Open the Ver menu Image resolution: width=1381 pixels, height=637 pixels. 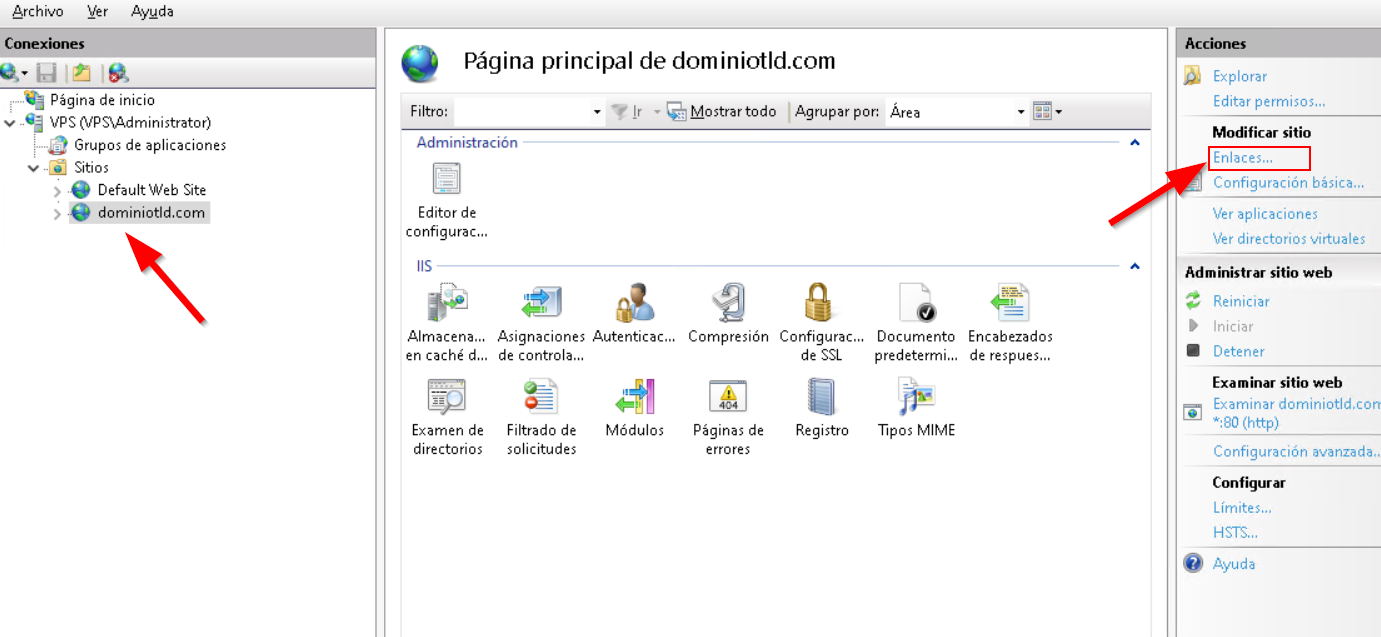click(97, 12)
